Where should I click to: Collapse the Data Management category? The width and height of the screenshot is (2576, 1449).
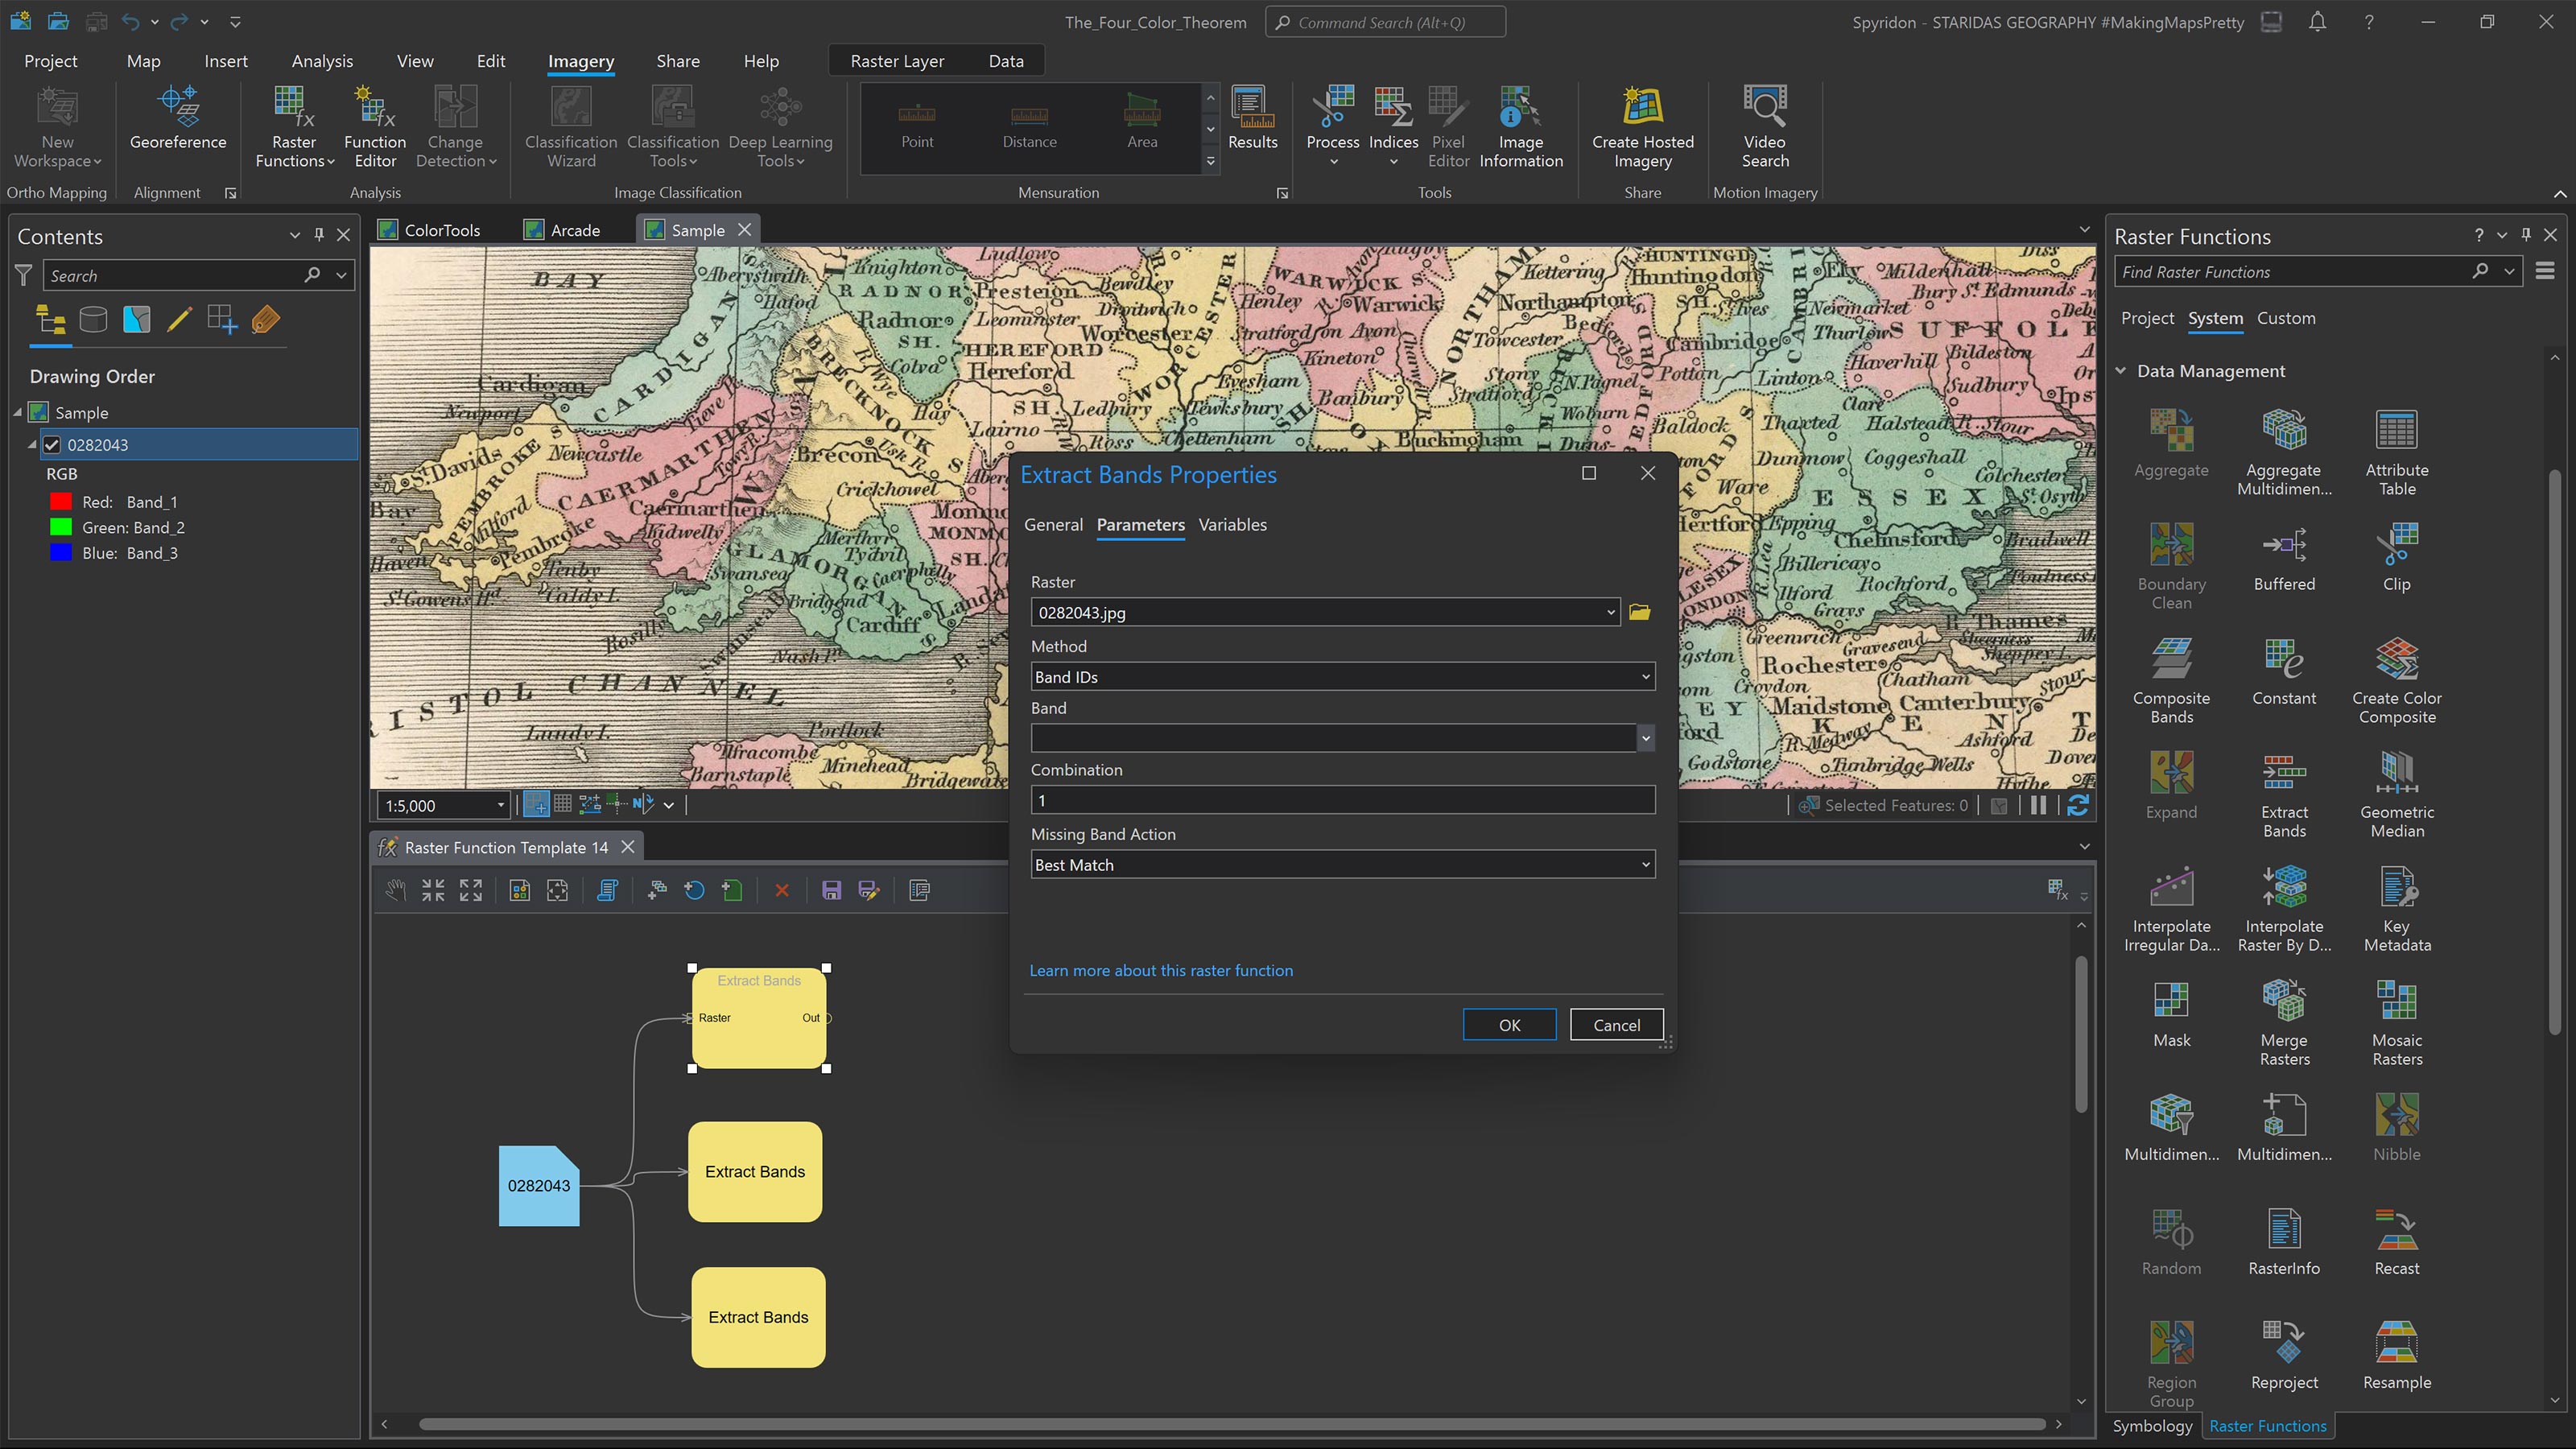click(2120, 371)
